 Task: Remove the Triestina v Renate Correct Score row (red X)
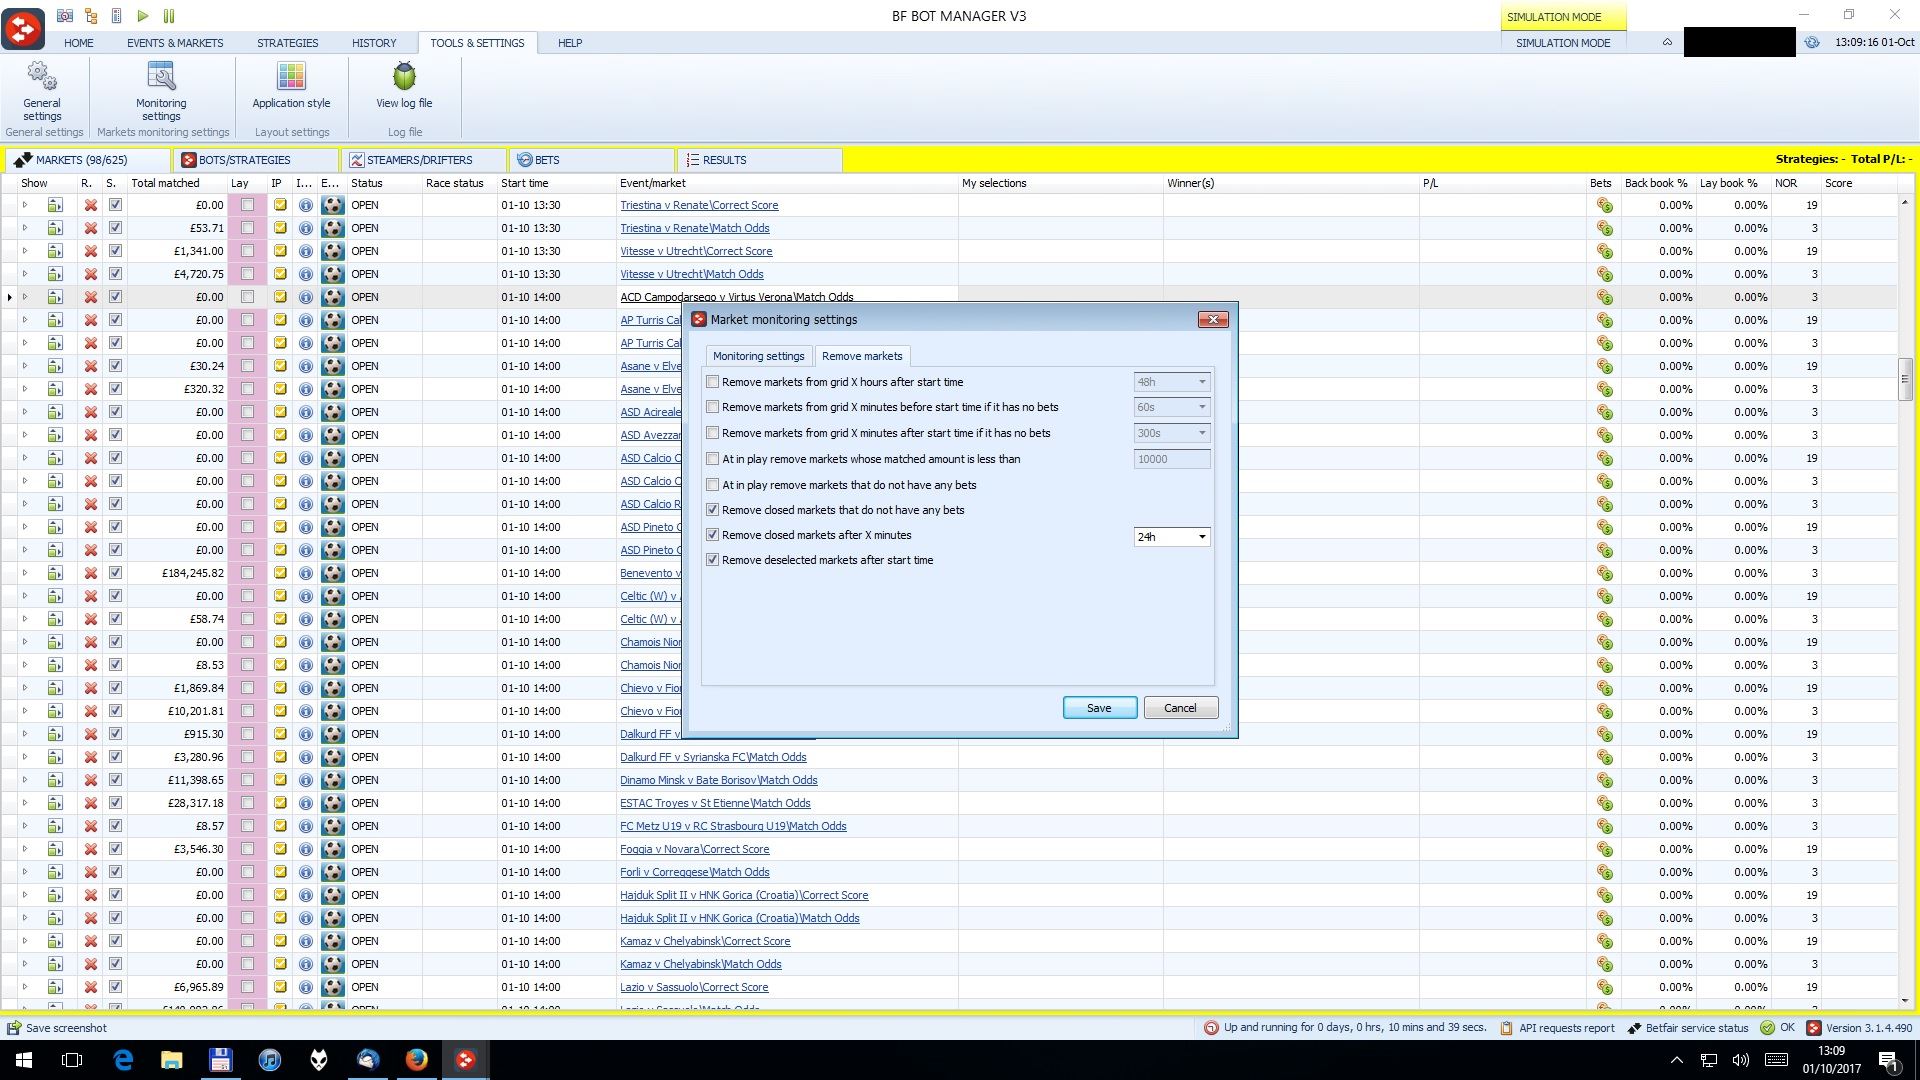tap(91, 205)
